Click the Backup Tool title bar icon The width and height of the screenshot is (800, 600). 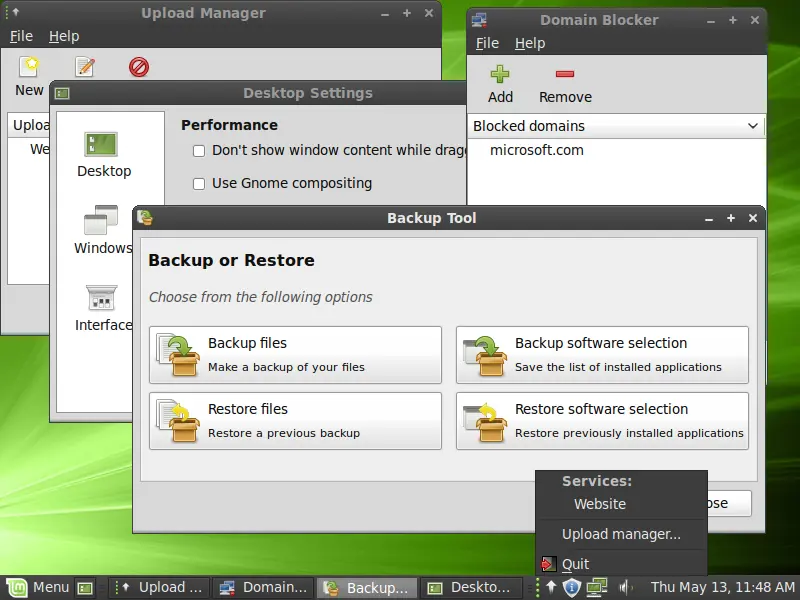click(x=145, y=218)
